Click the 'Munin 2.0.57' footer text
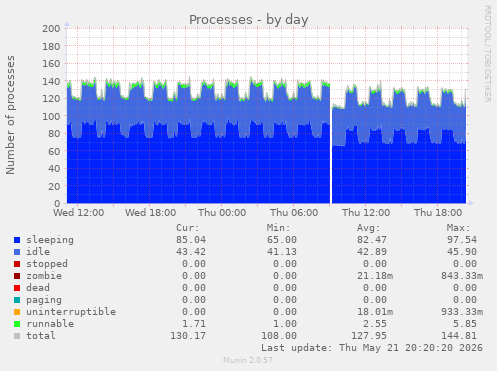The height and width of the screenshot is (371, 497). (x=248, y=360)
